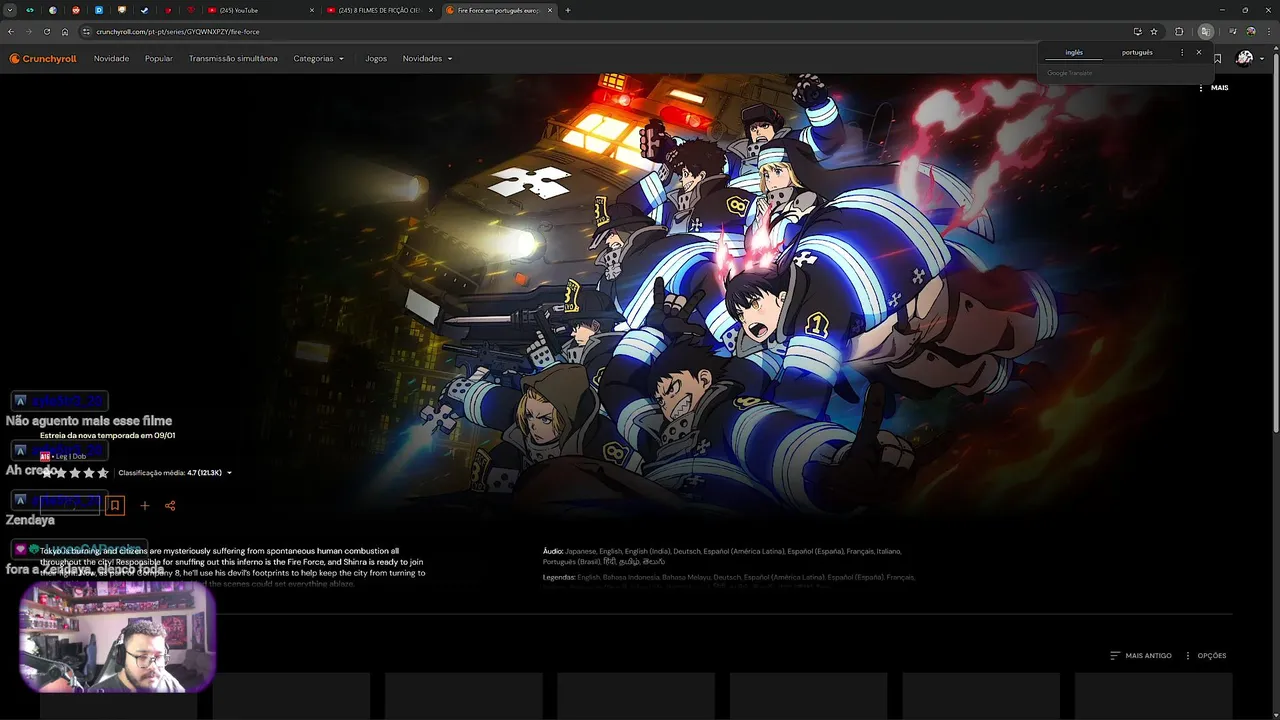Open the Jogos page

(x=376, y=59)
